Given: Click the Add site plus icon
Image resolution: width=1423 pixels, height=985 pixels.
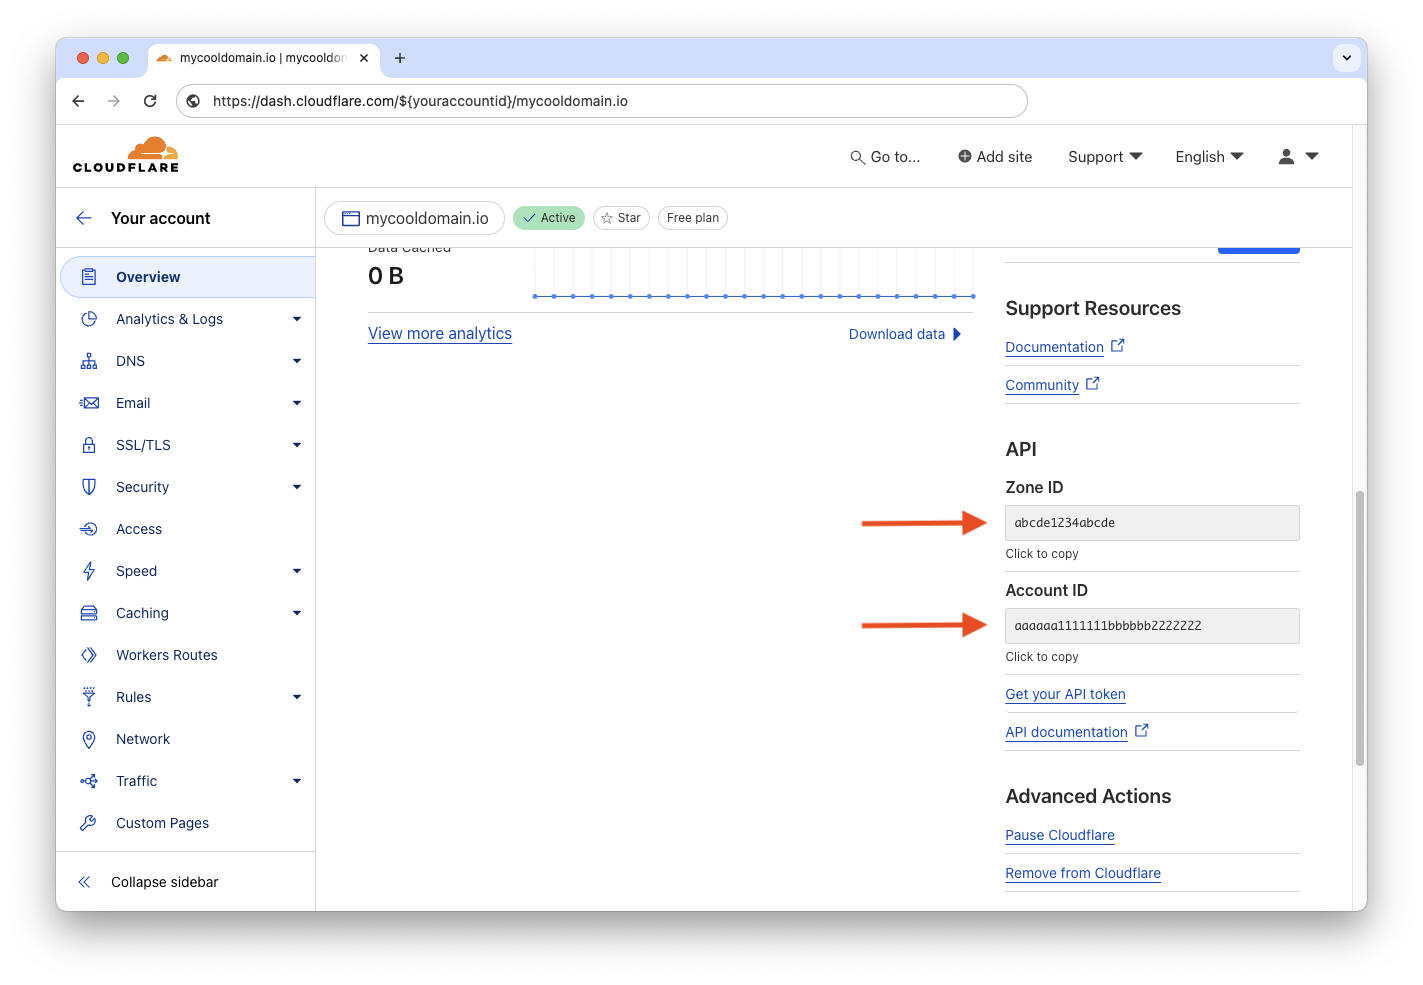Looking at the screenshot, I should pyautogui.click(x=965, y=156).
